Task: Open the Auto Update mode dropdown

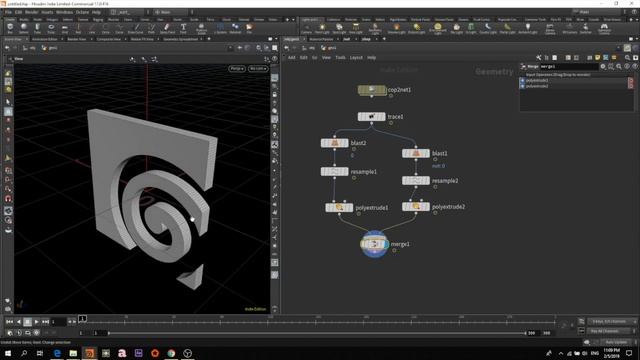Action: 616,342
